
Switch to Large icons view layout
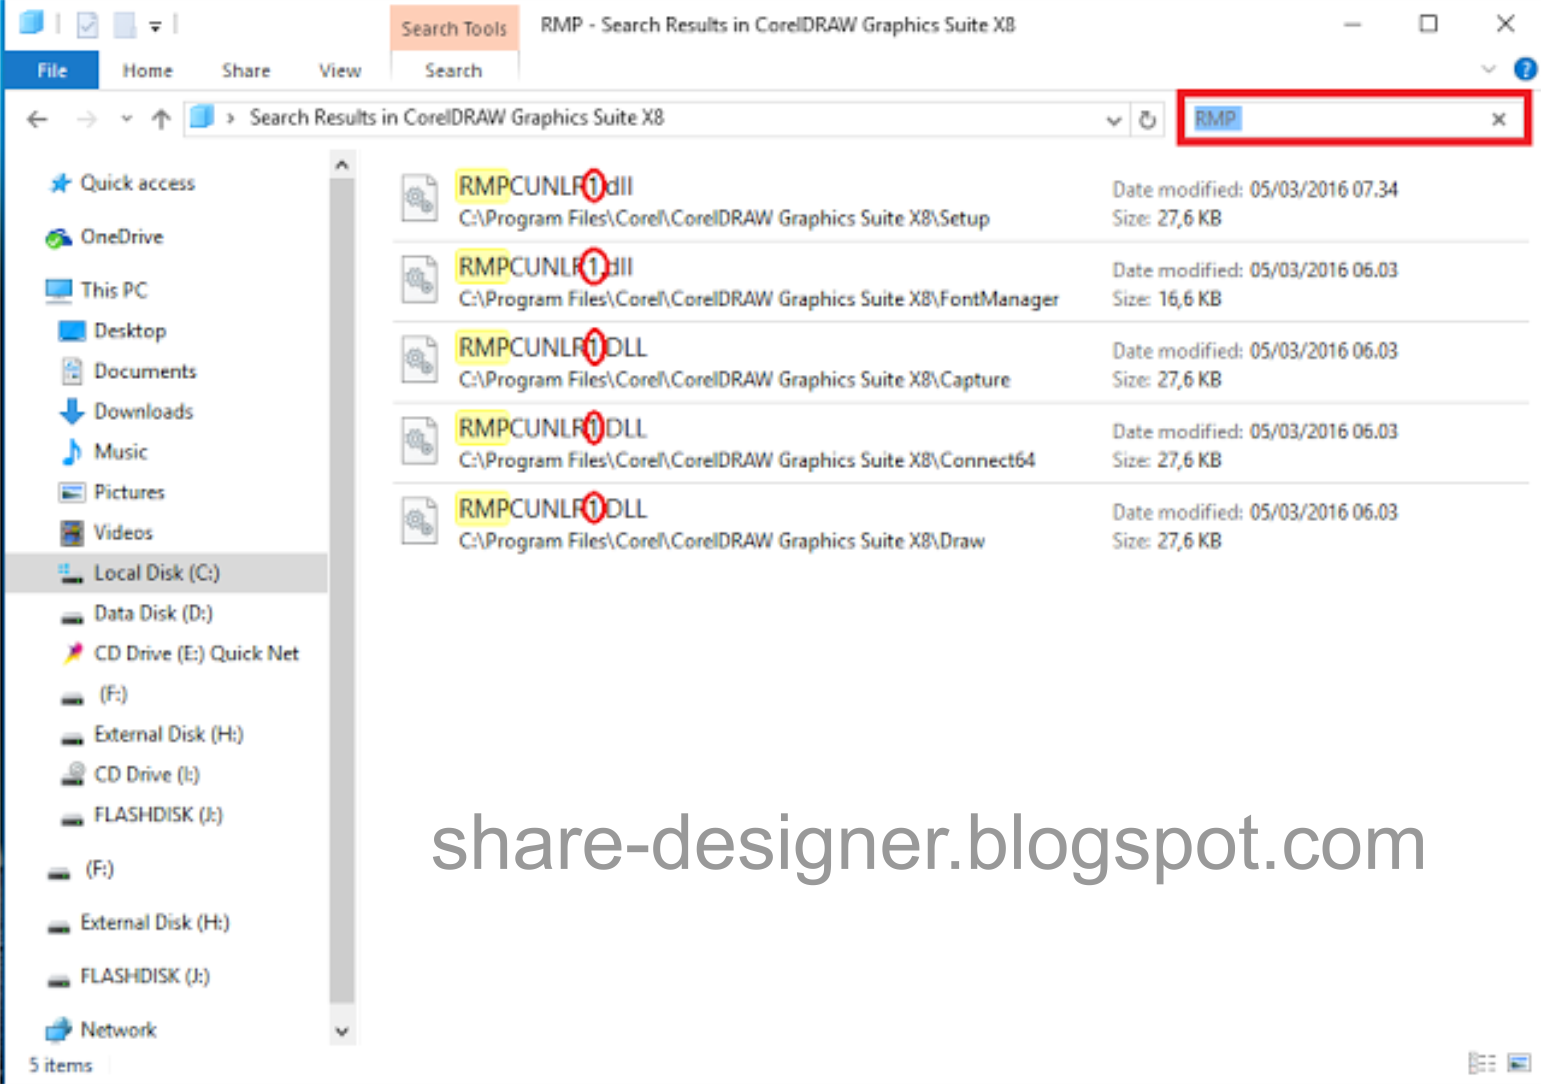(x=1519, y=1063)
